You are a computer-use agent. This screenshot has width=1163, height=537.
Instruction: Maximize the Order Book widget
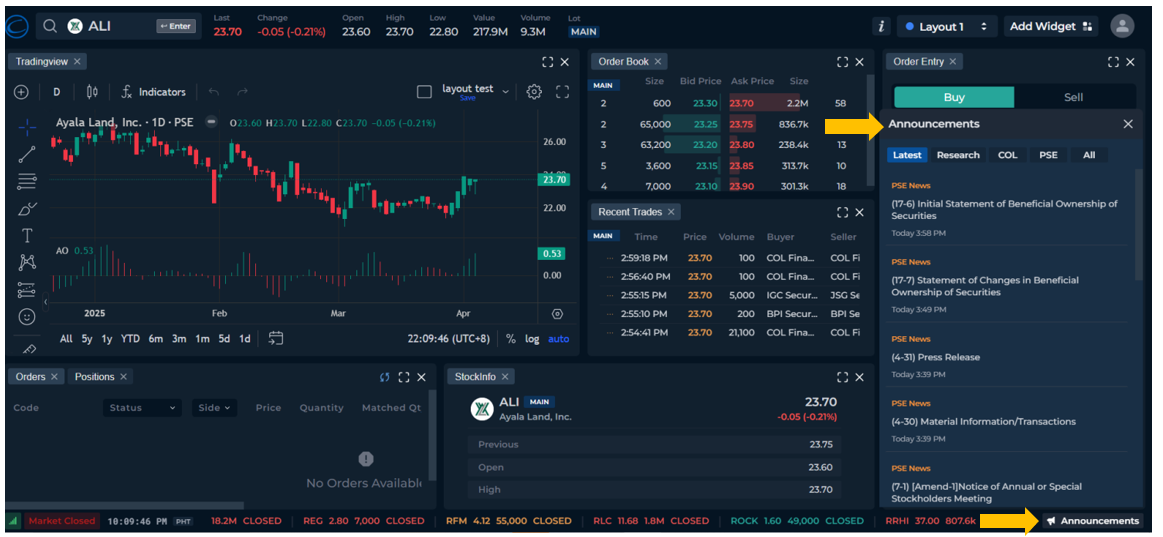pyautogui.click(x=843, y=62)
